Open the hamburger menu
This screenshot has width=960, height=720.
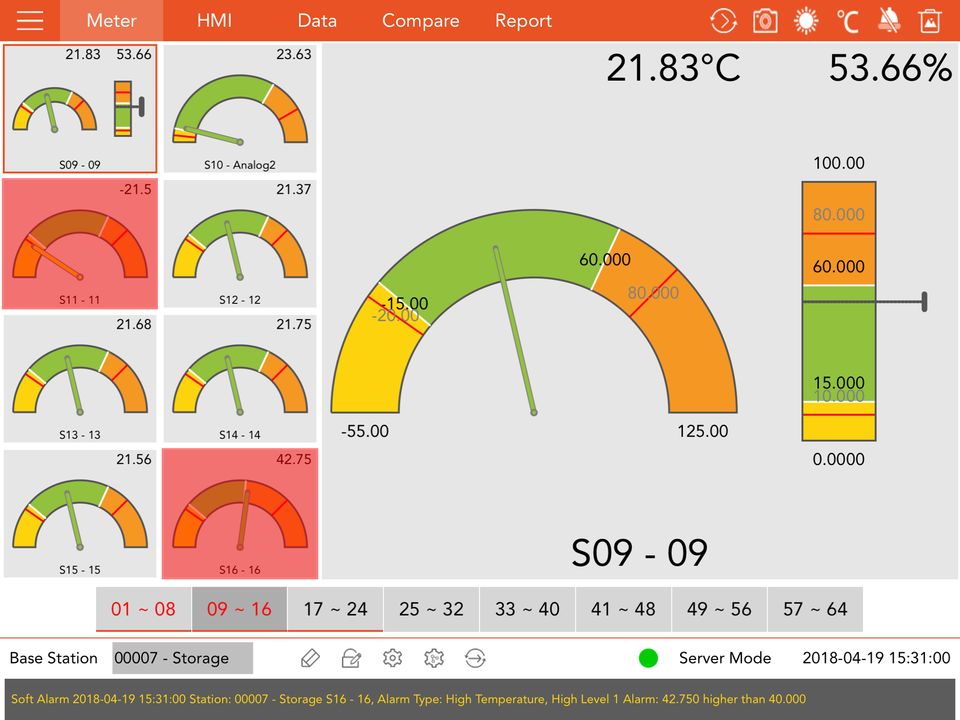(x=30, y=21)
